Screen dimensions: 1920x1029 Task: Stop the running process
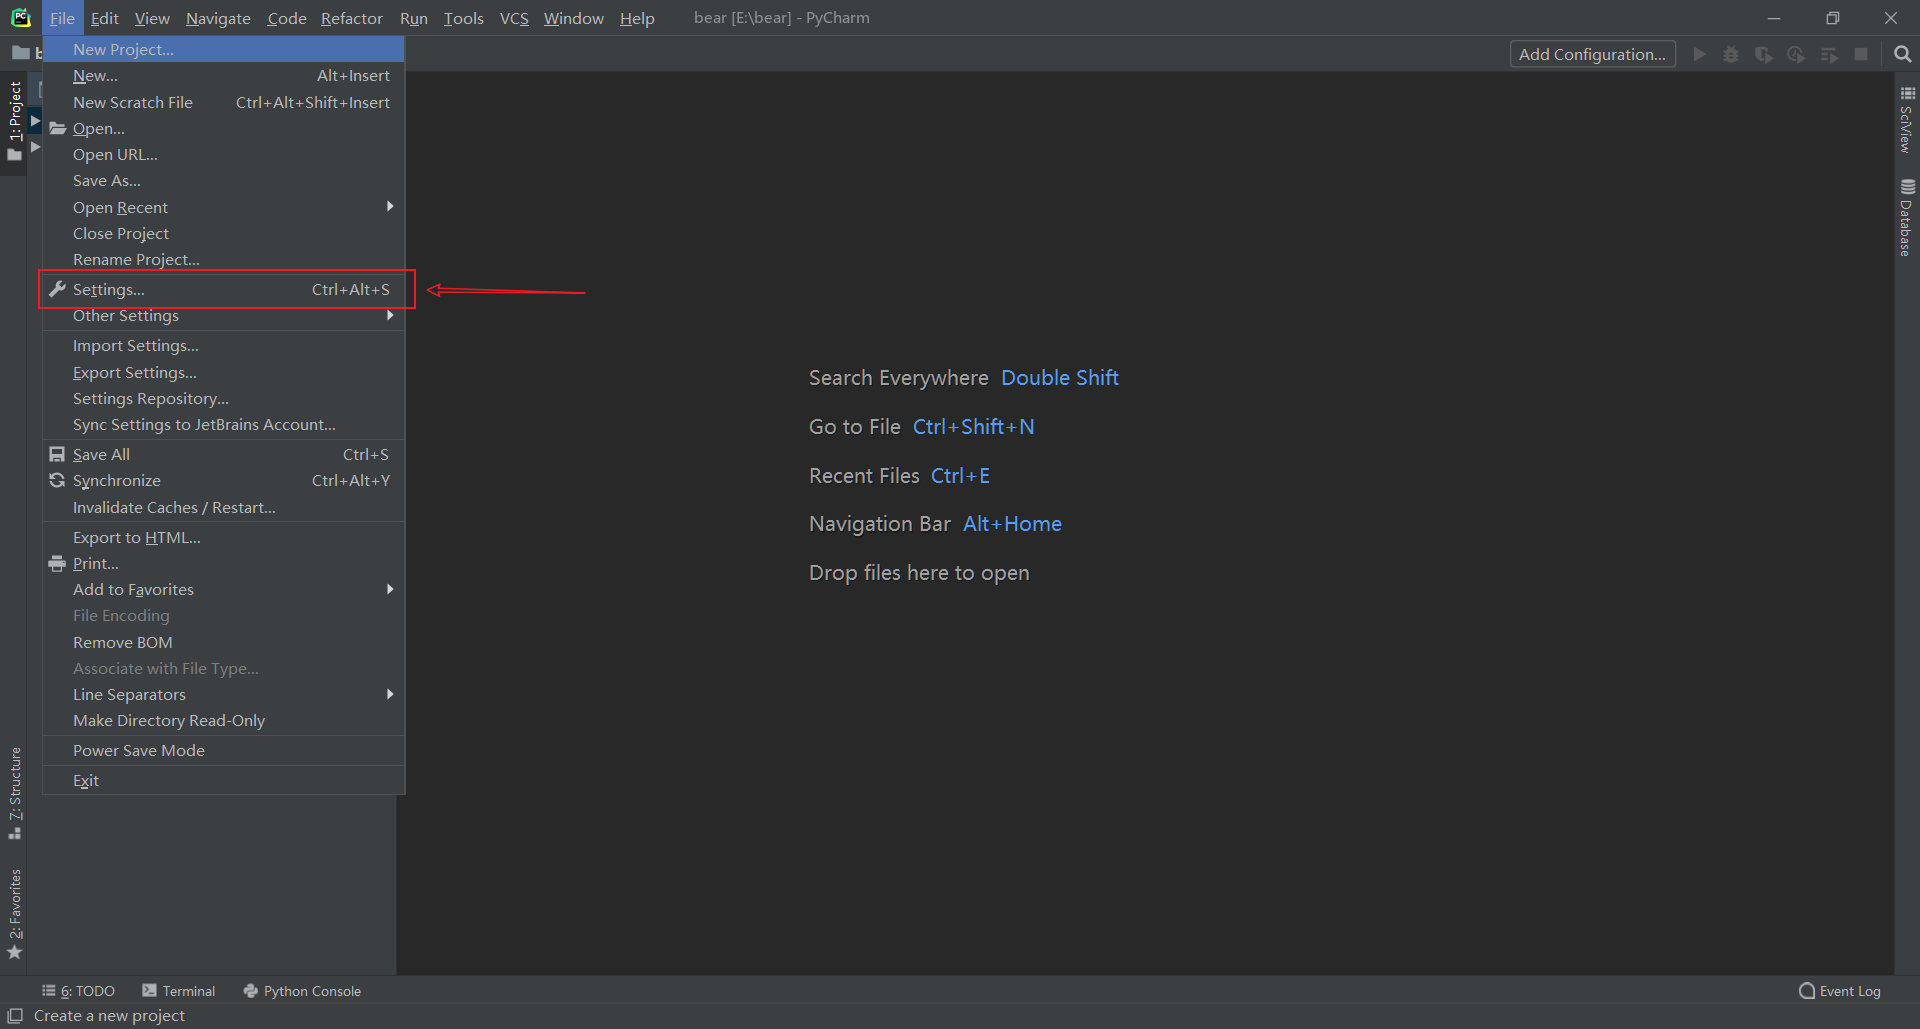1862,54
